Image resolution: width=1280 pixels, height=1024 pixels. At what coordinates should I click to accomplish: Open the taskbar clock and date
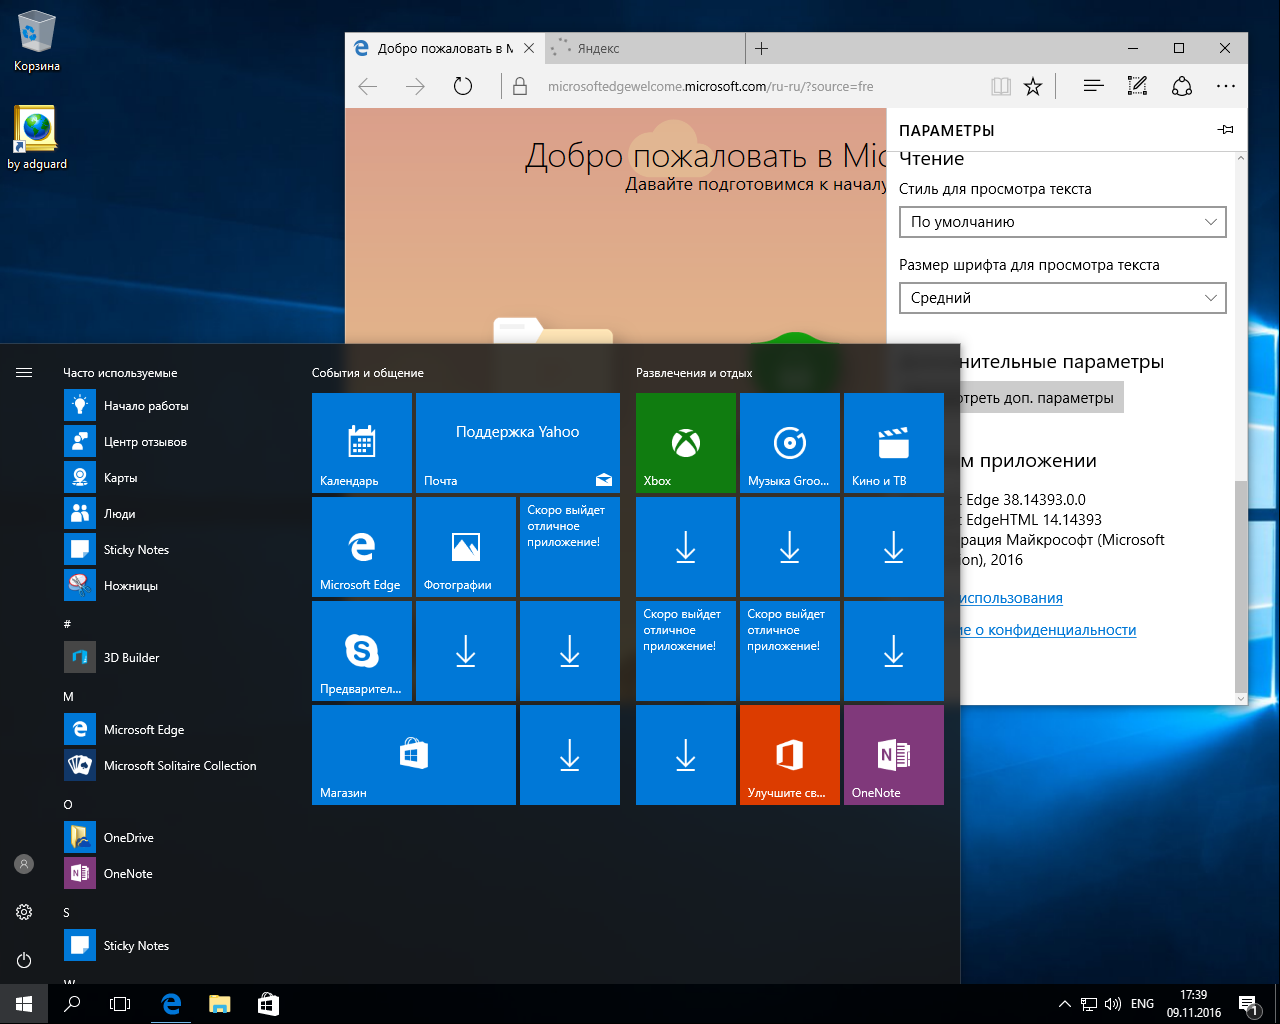pyautogui.click(x=1194, y=1004)
